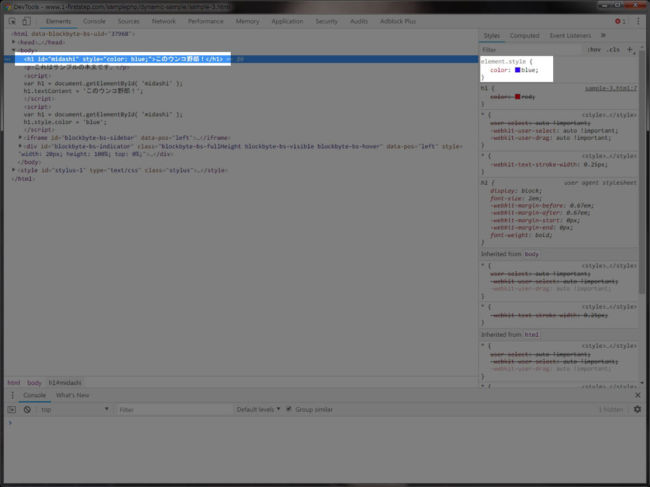650x487 pixels.
Task: Click the blue color swatch in element.style
Action: pos(517,70)
